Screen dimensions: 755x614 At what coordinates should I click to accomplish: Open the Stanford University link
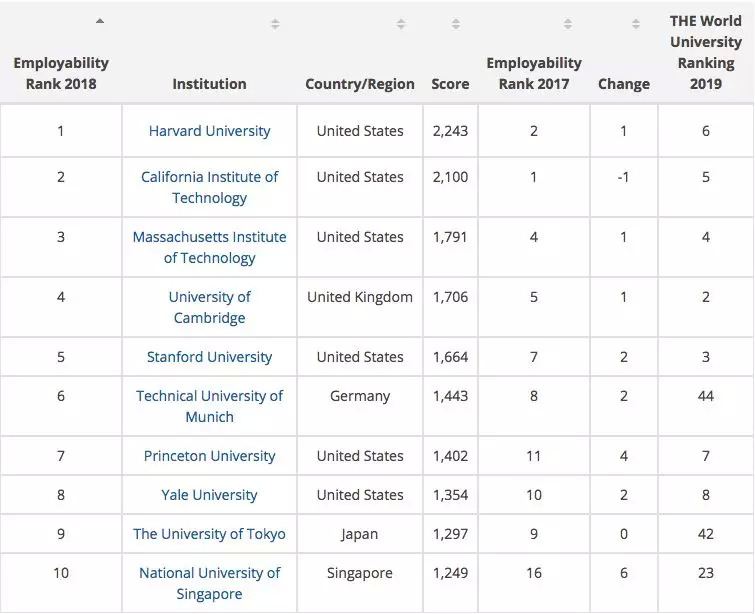pos(209,357)
